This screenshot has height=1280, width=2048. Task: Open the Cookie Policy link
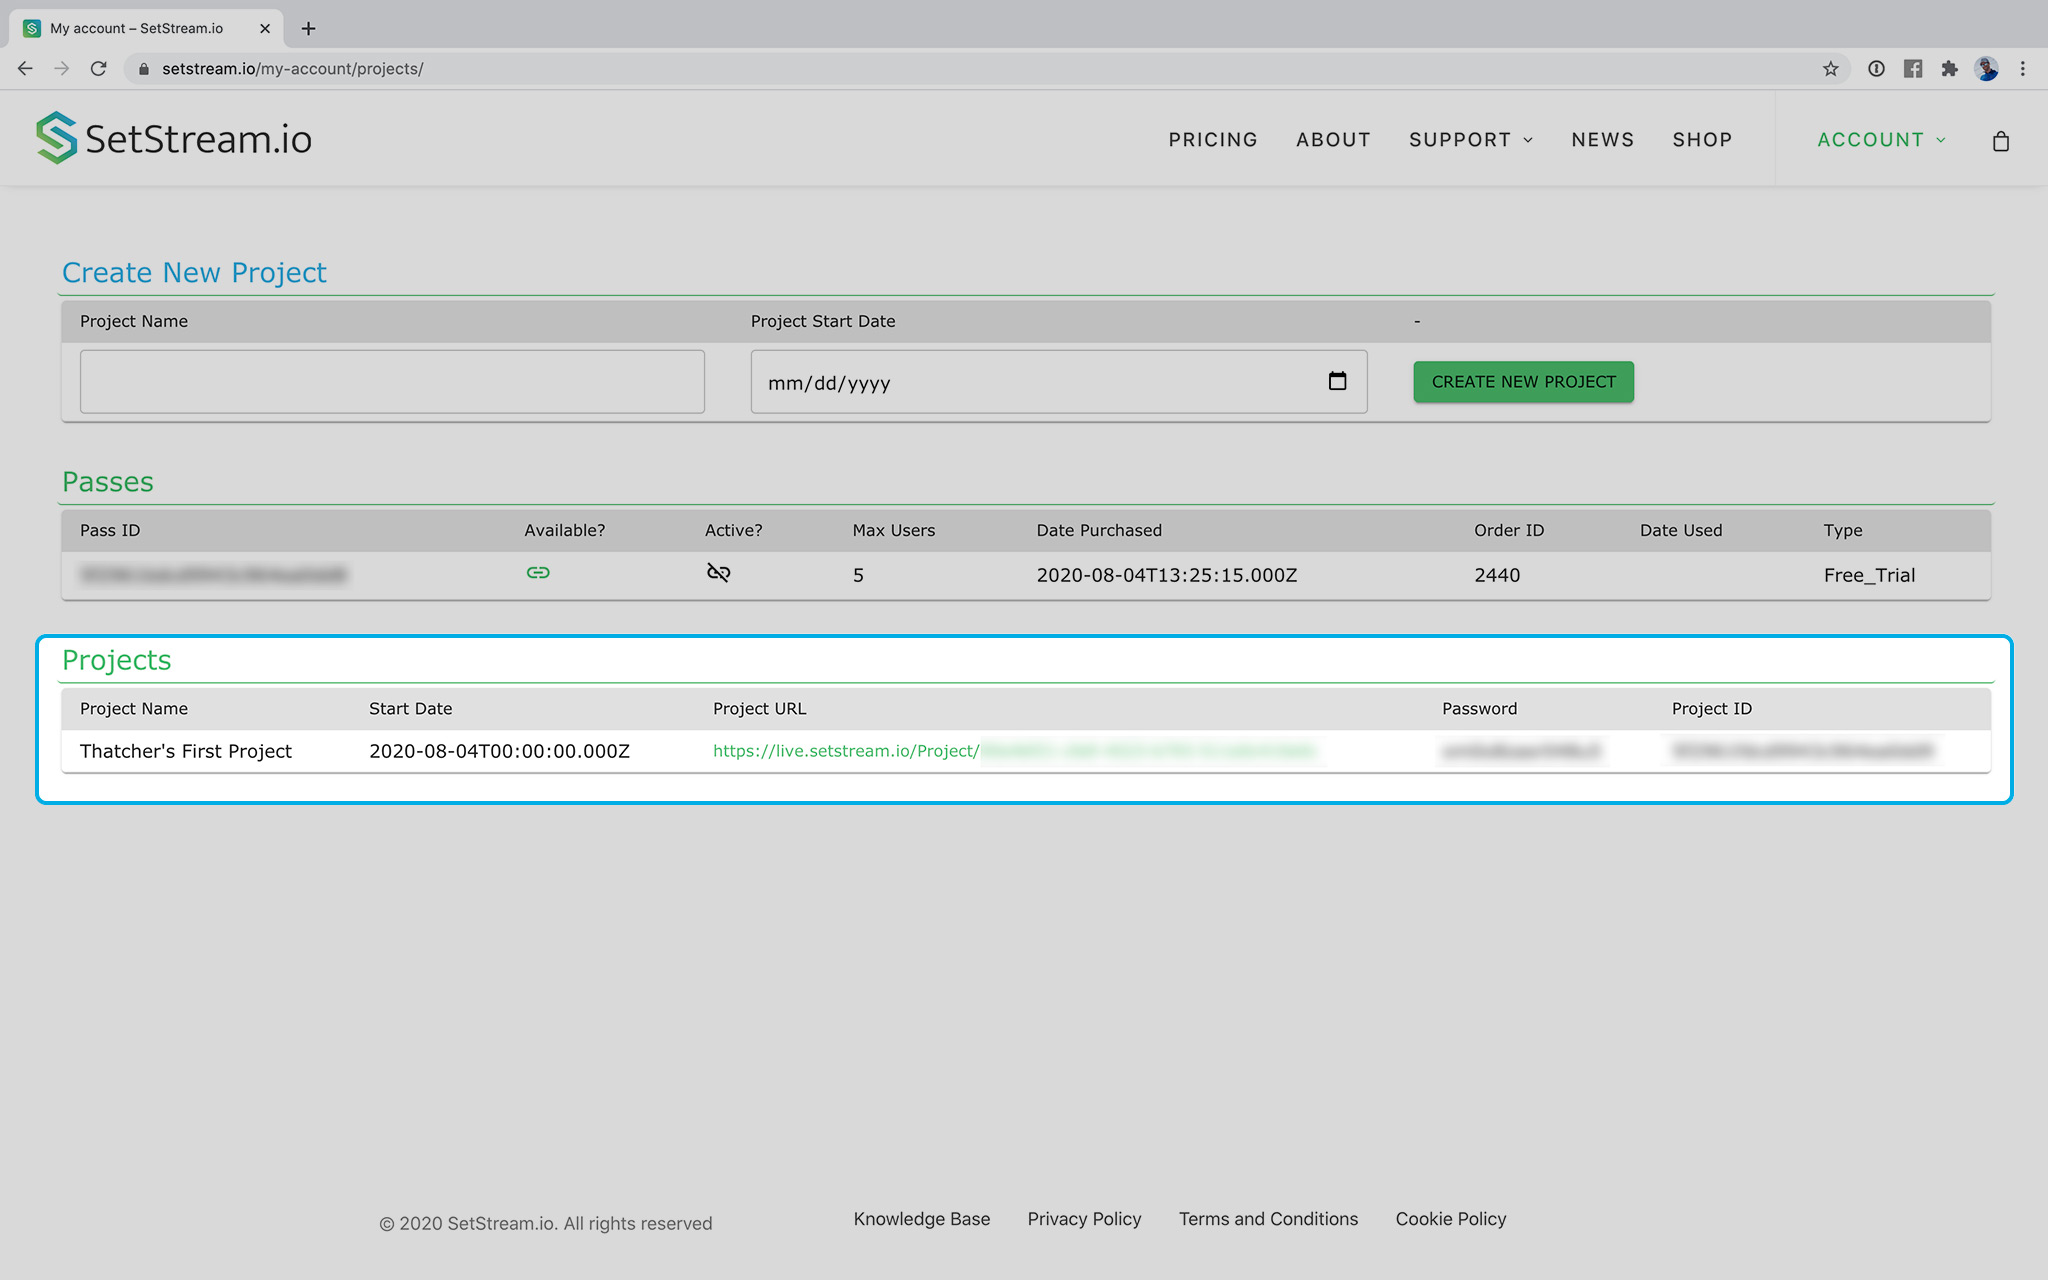[x=1450, y=1219]
